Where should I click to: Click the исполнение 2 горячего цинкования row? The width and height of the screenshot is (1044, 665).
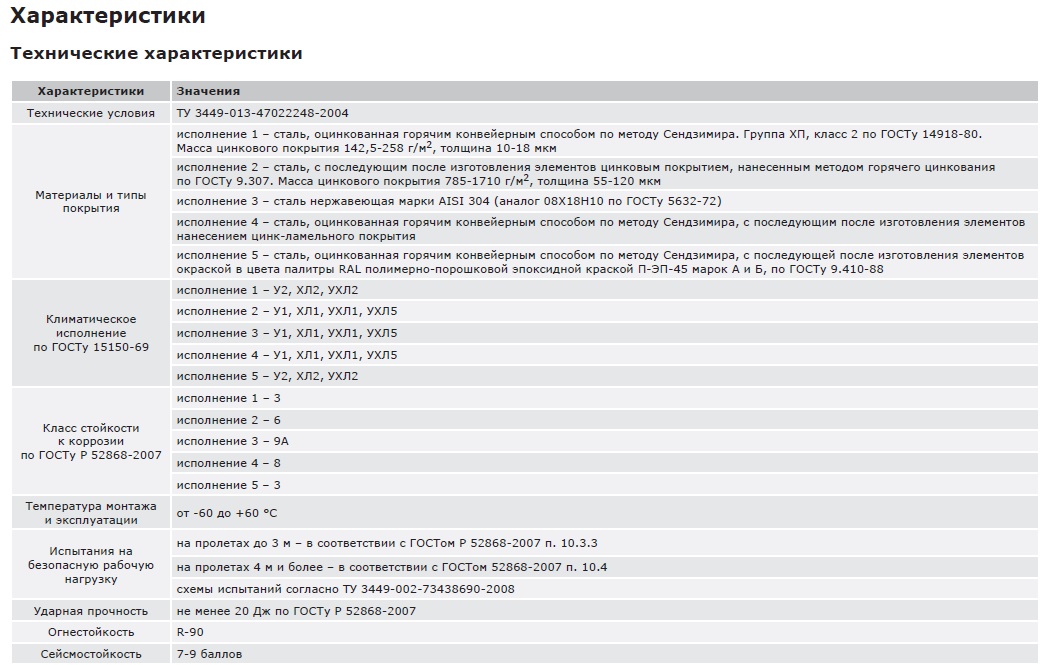pyautogui.click(x=605, y=174)
